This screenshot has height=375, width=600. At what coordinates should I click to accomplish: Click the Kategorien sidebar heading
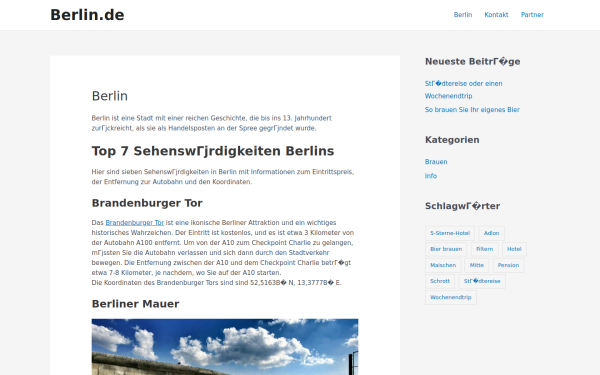452,140
